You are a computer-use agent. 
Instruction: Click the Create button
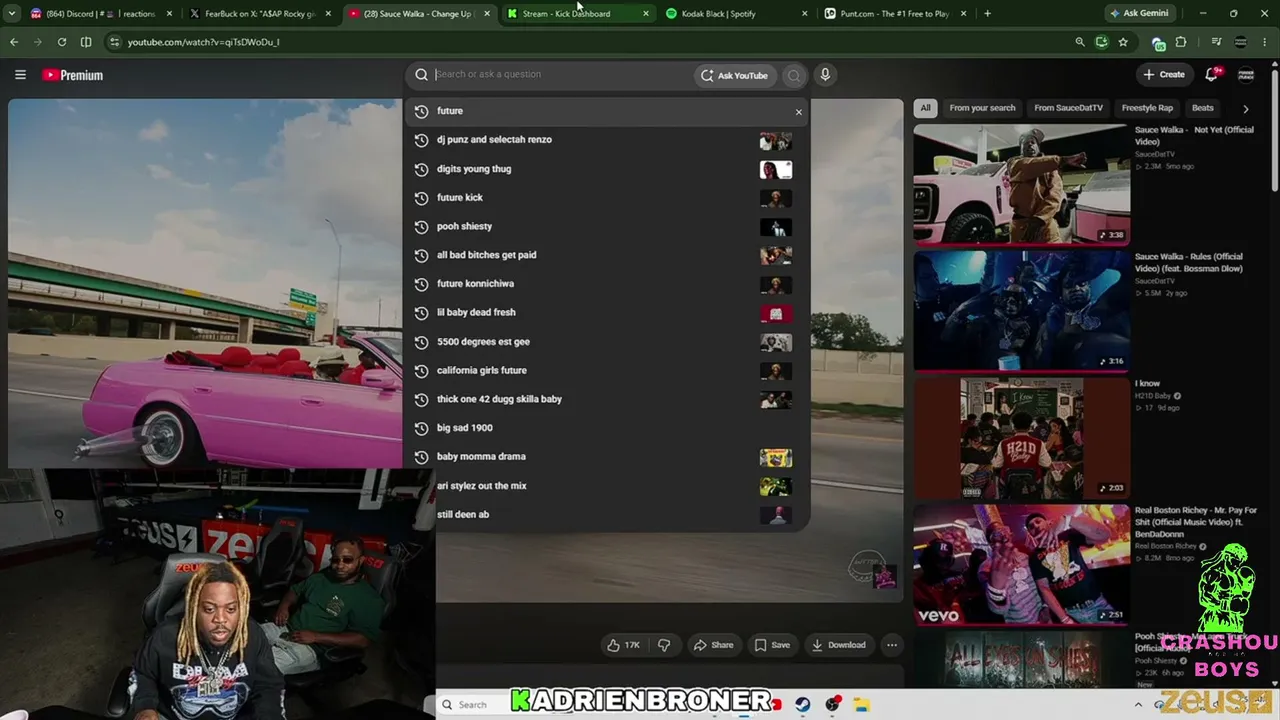coord(1165,74)
